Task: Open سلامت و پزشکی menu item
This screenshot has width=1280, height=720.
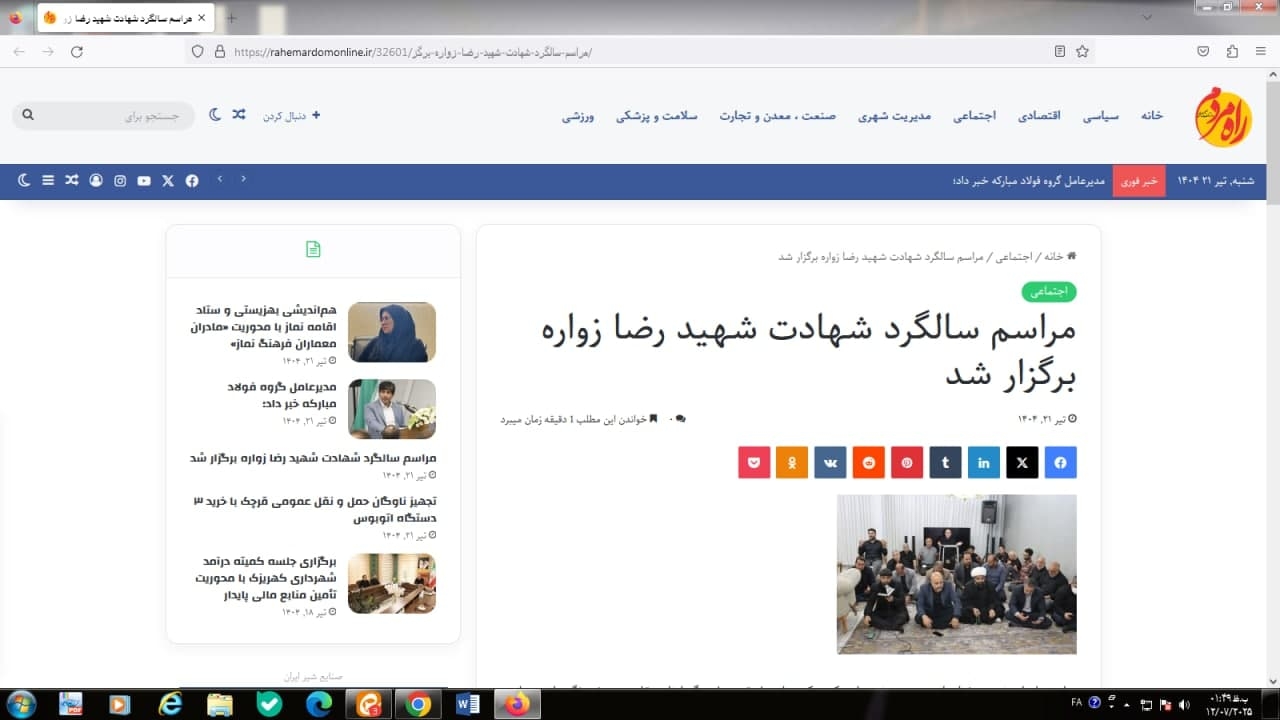Action: pos(656,116)
